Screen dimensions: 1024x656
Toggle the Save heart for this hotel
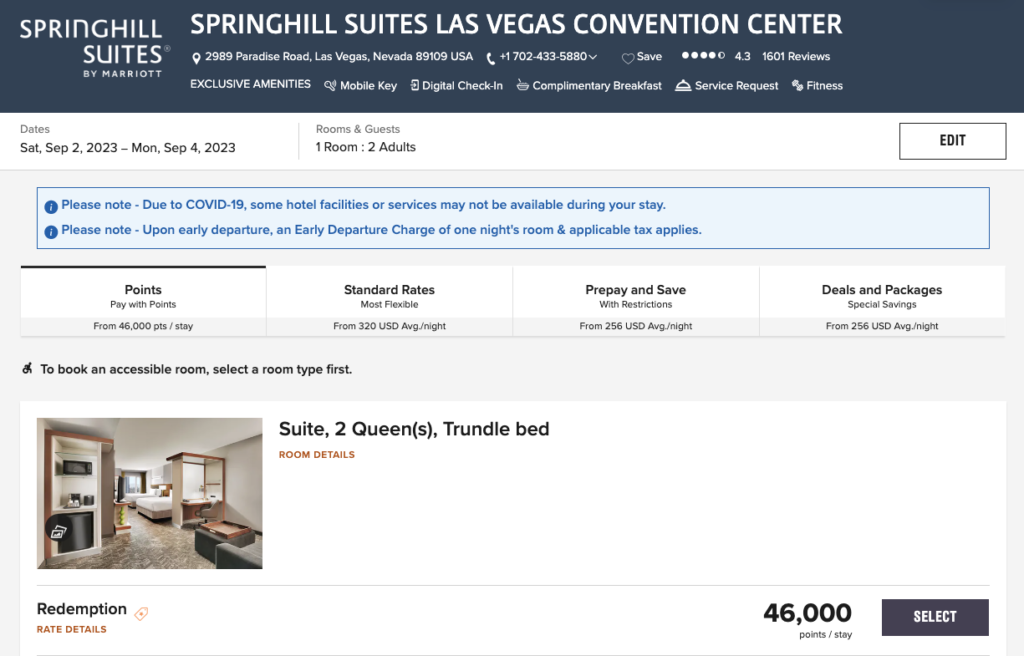(x=627, y=57)
